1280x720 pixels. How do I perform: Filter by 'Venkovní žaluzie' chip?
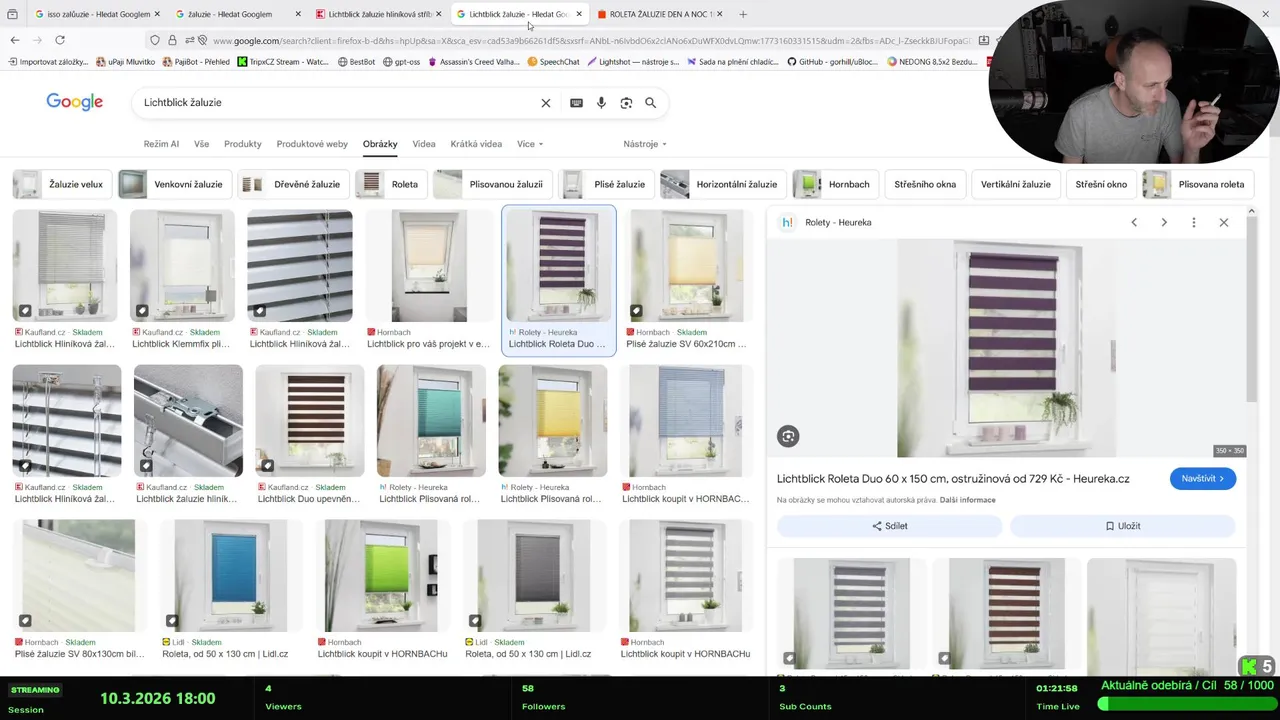tap(175, 184)
